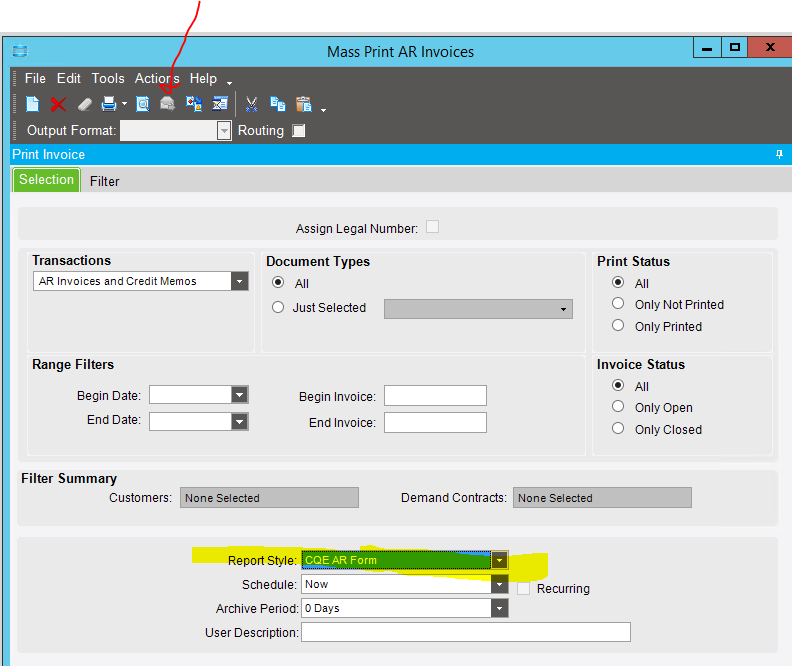Click the 'Mass Print AR Invoices' title
Viewport: 792px width, 666px height.
coord(401,52)
